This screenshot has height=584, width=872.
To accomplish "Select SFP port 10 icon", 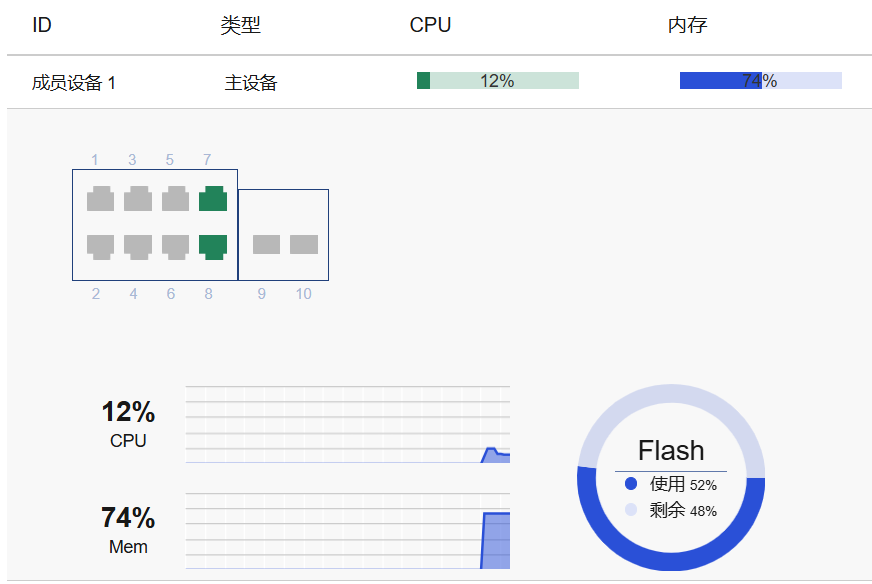I will 304,244.
